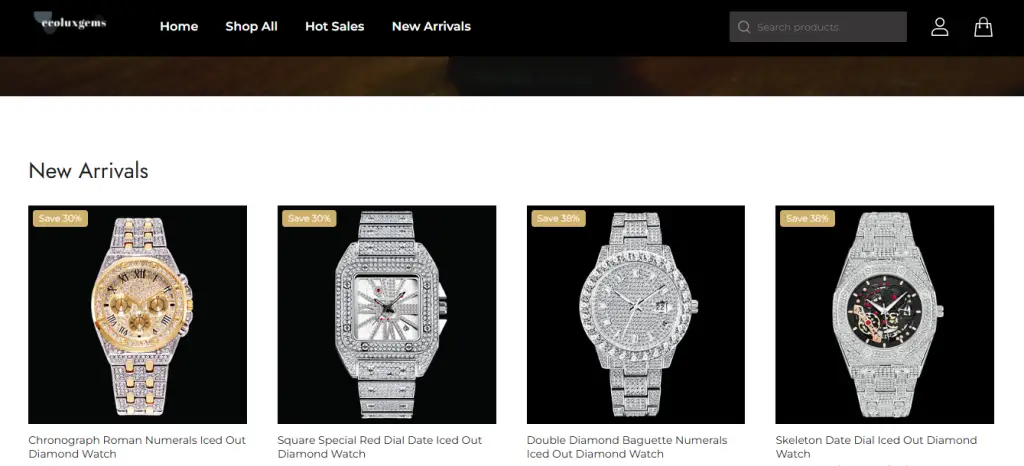1024x466 pixels.
Task: Click the New Arrivals section heading
Action: [88, 171]
